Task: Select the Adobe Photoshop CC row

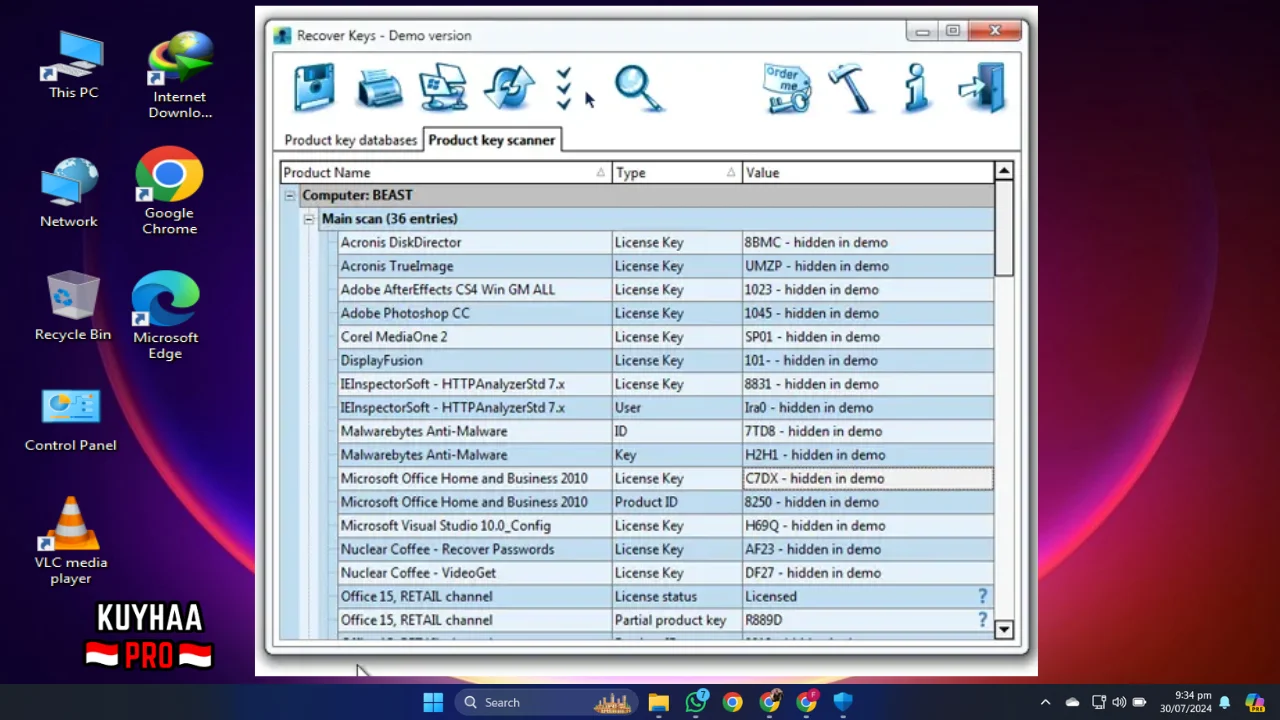Action: click(x=665, y=313)
